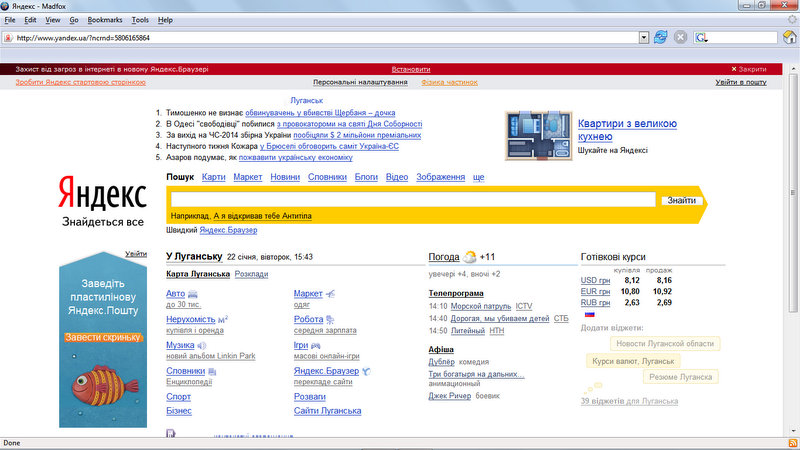Open 39 віджетів для Луганська link
This screenshot has height=450, width=800.
(629, 401)
